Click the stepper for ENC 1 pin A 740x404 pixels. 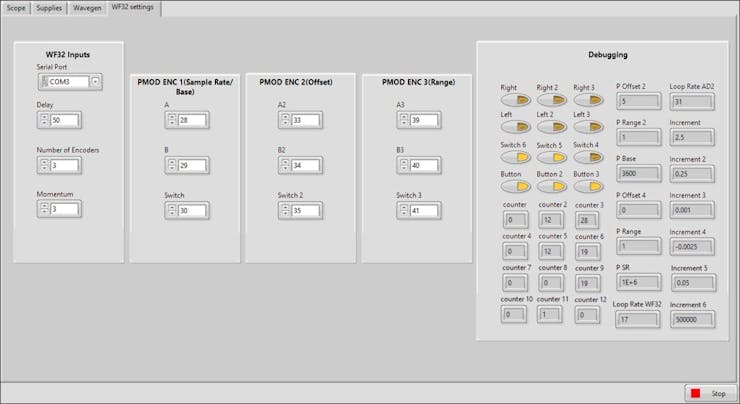(x=172, y=120)
